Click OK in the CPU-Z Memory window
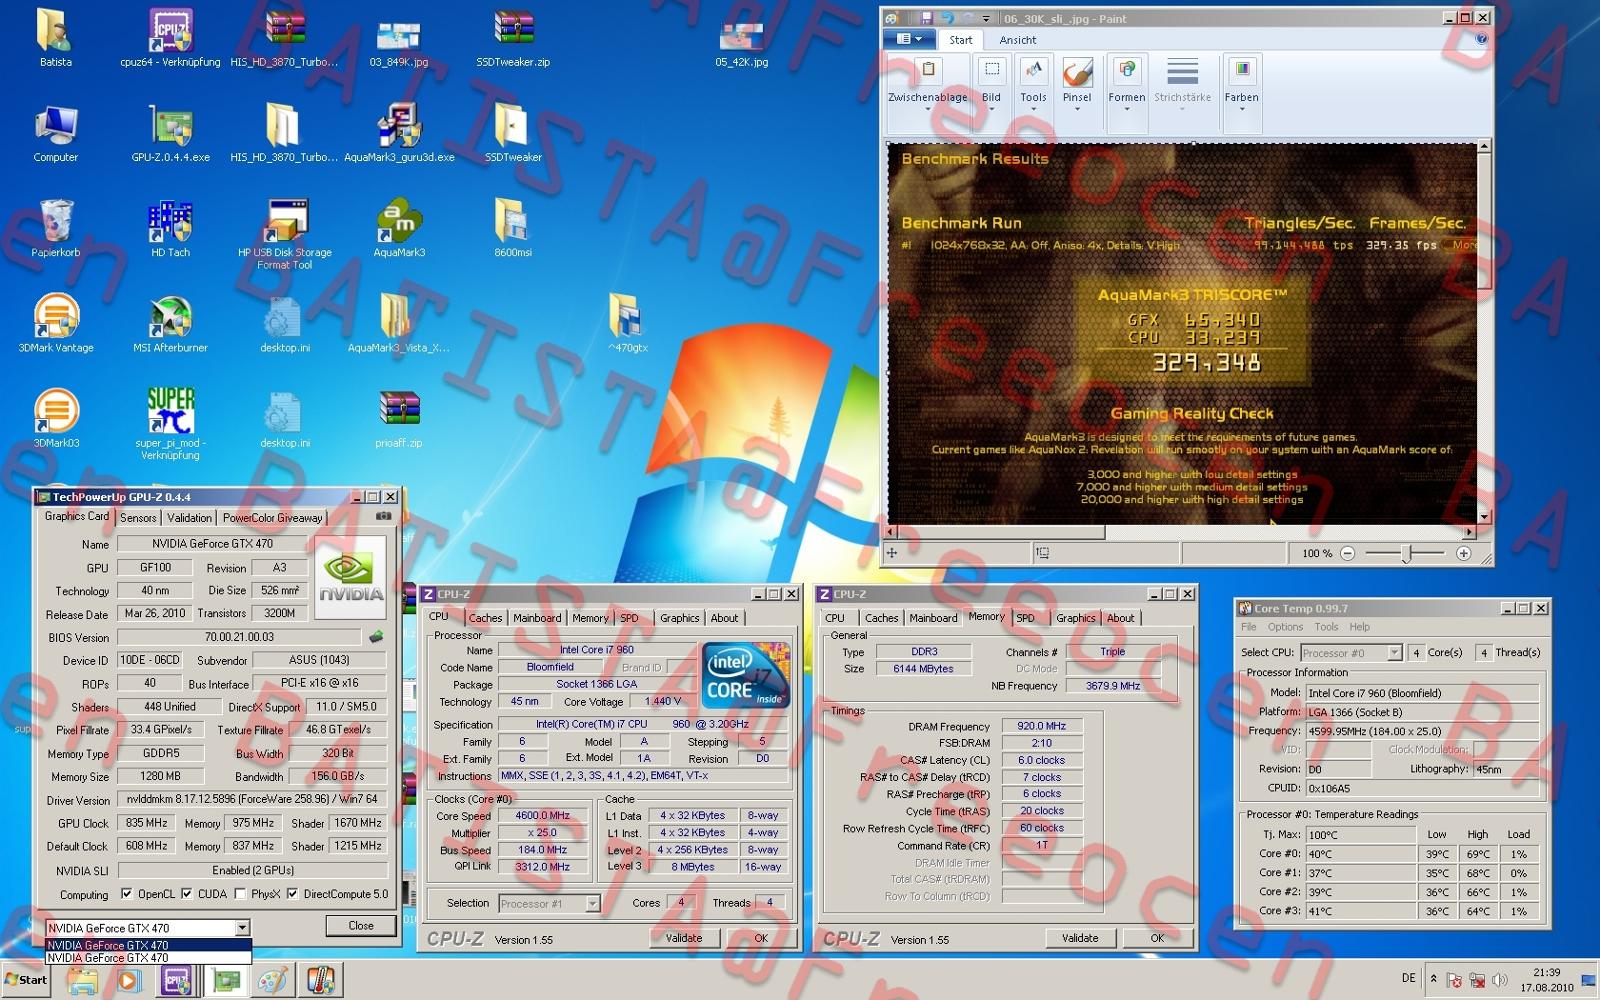 [x=1157, y=938]
